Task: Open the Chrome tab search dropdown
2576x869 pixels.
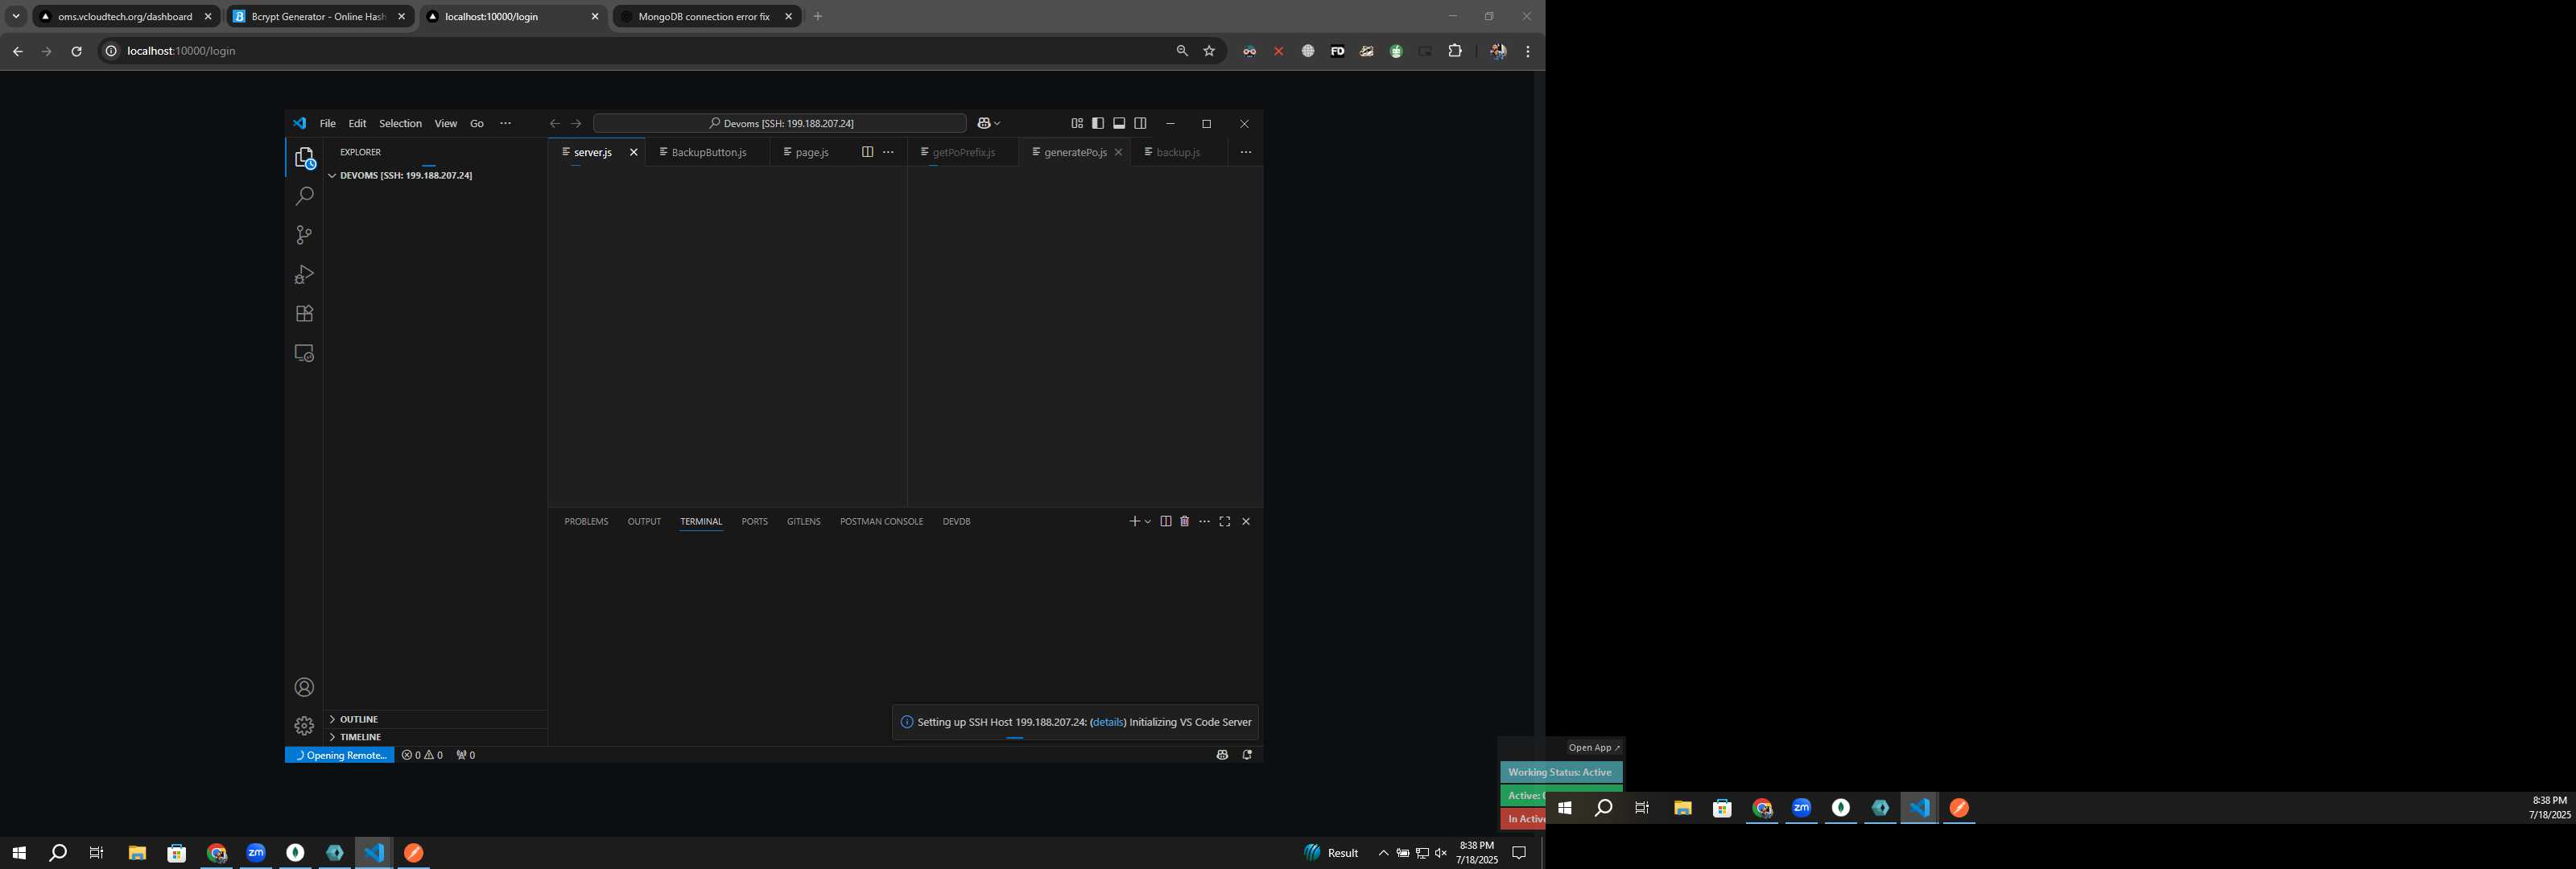Action: (x=16, y=16)
